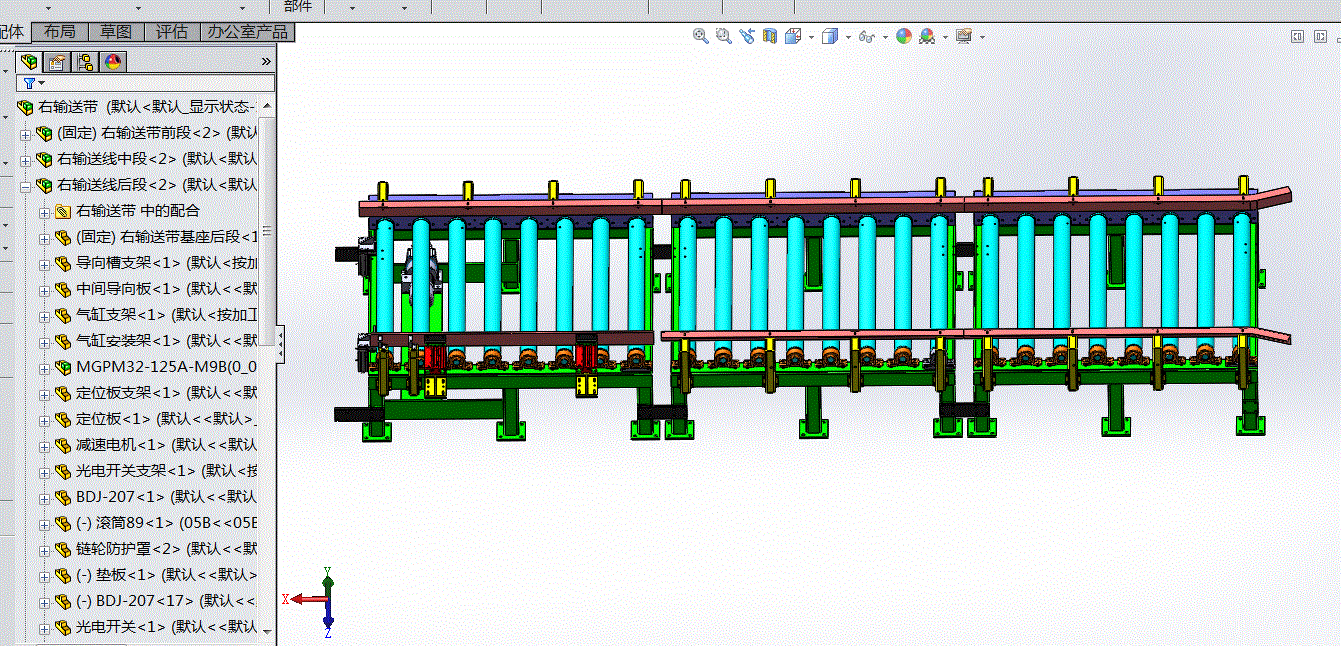Open the Display Style cube dropdown
This screenshot has height=646, width=1341.
pos(848,38)
